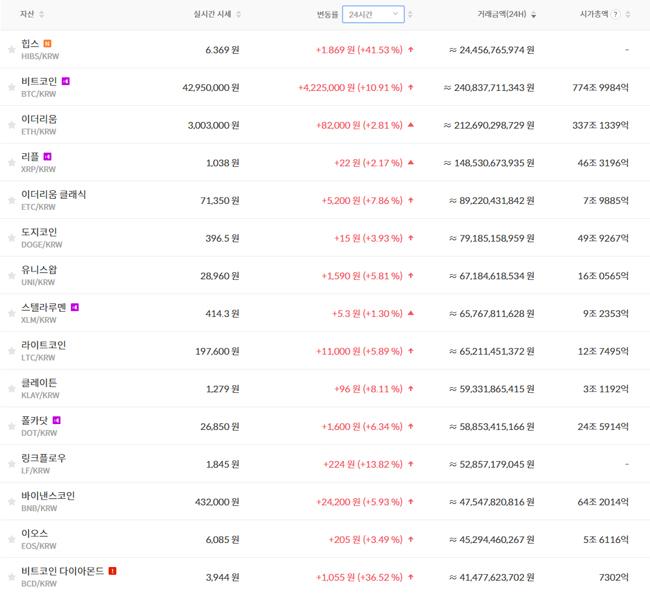Viewport: 650px width, 593px height.
Task: Star the 링크플로우 LF/KRW row
Action: [12, 464]
